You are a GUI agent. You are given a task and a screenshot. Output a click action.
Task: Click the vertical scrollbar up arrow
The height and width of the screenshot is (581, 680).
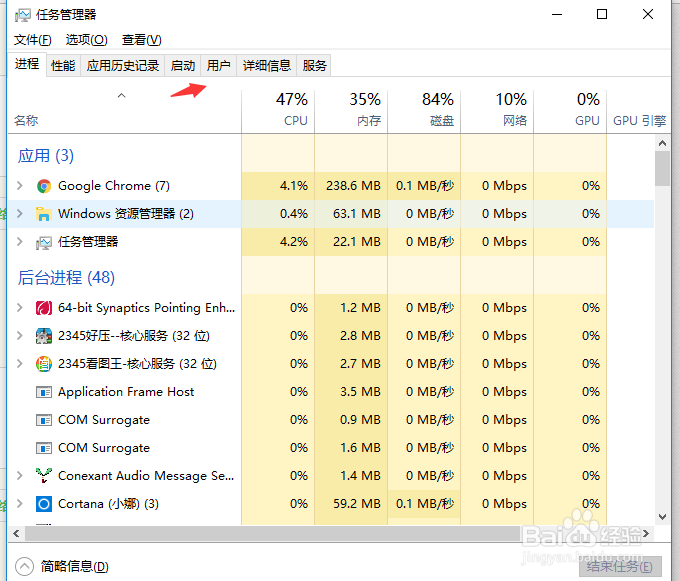tap(662, 143)
